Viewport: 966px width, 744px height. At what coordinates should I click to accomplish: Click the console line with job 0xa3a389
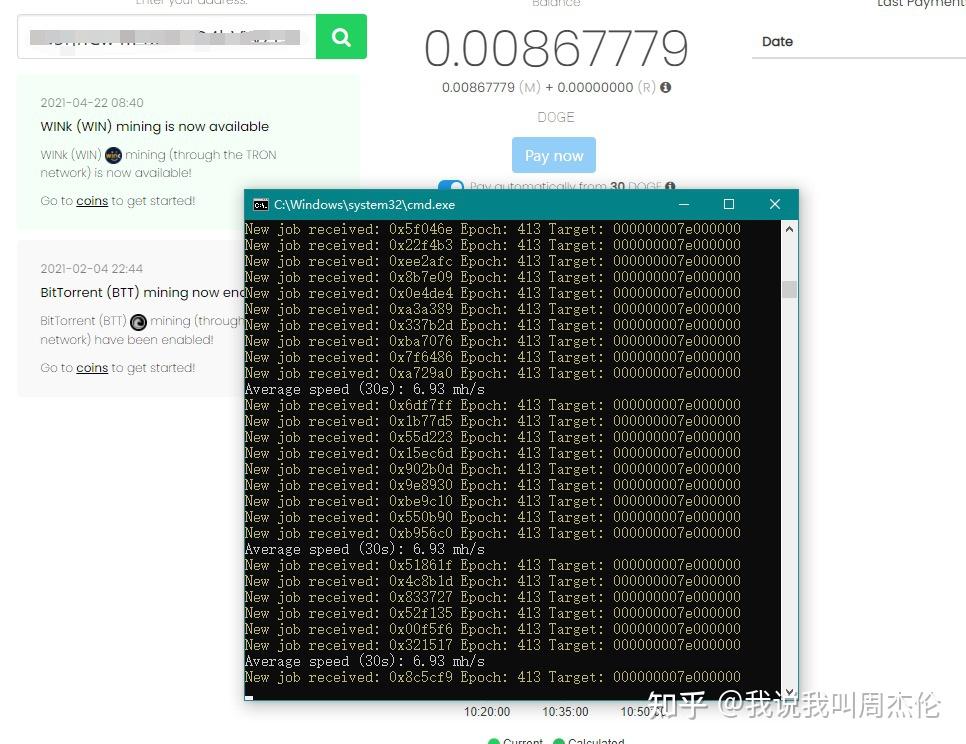(492, 309)
